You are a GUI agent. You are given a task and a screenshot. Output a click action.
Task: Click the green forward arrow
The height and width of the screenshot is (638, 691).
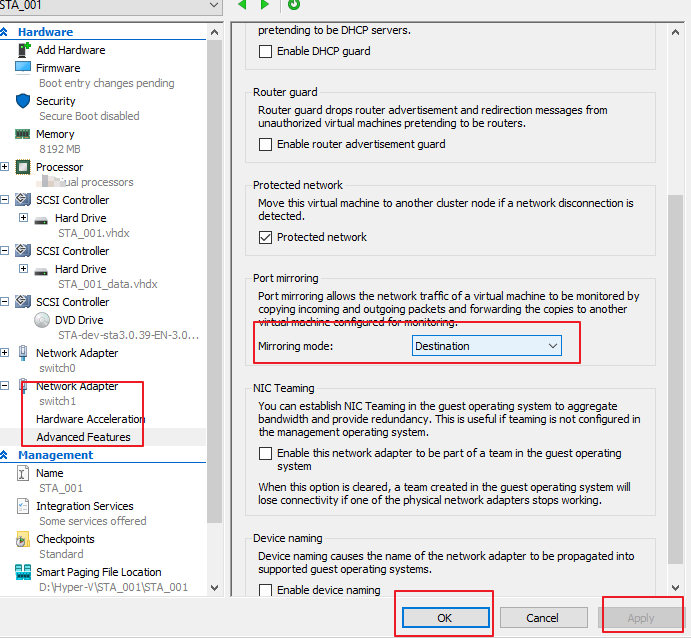coord(264,4)
